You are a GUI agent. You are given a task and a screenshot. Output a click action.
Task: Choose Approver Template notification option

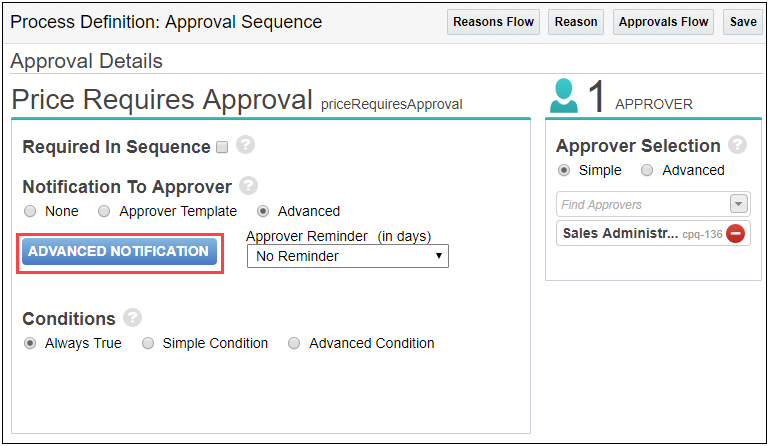pos(104,211)
